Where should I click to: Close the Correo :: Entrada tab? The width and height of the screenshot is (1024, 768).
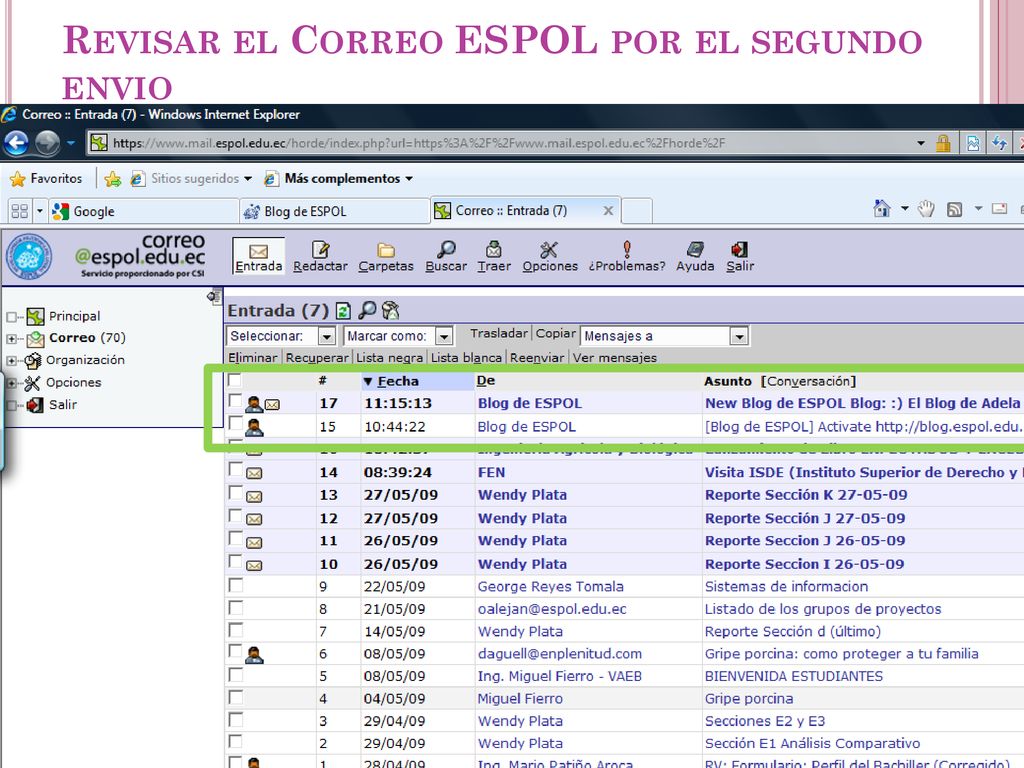tap(608, 210)
